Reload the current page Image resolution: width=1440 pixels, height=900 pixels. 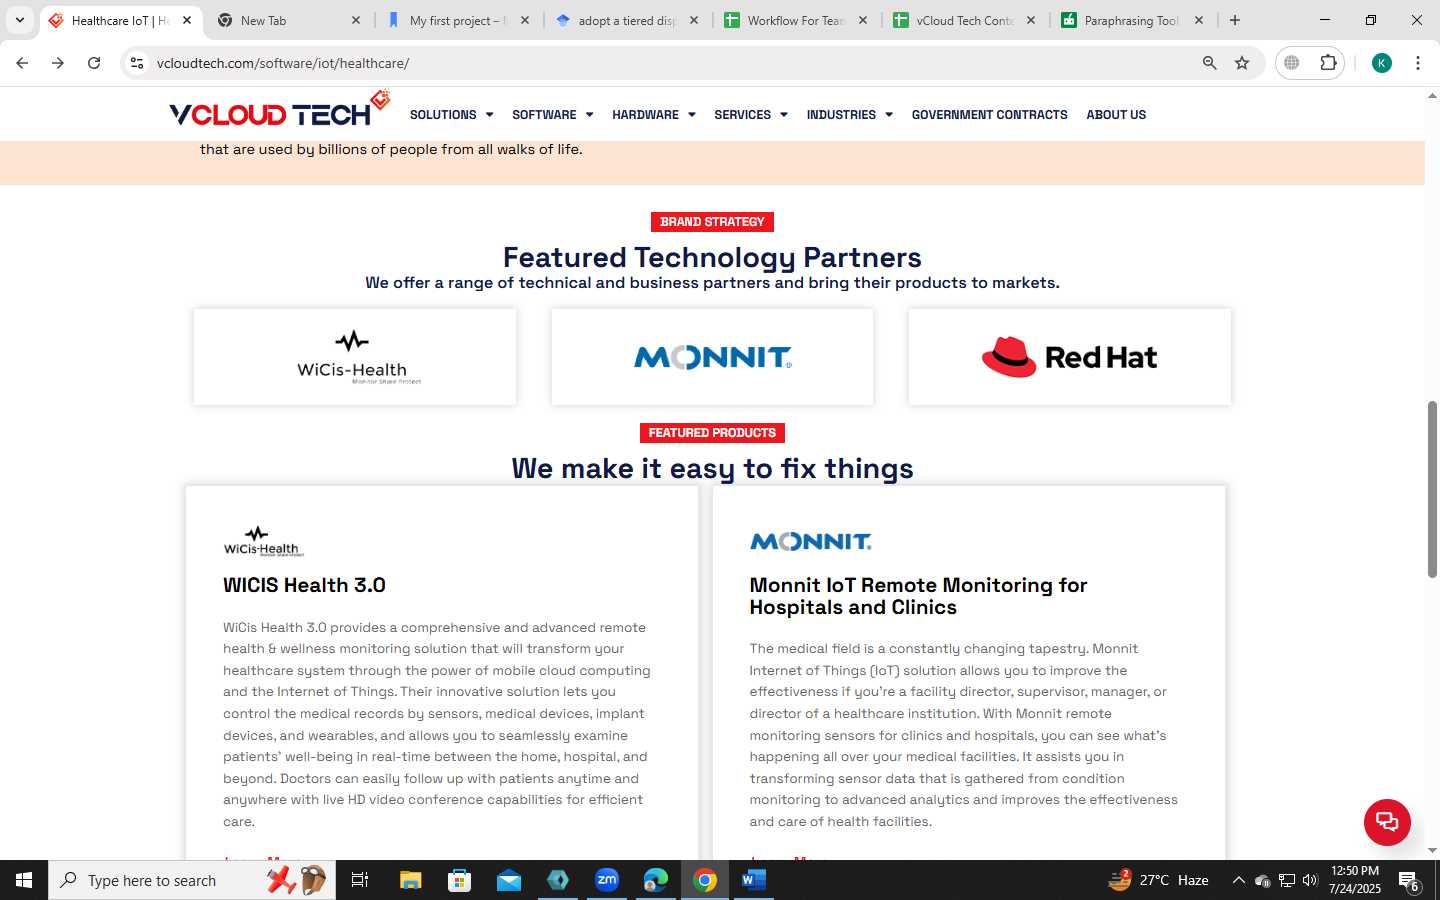click(x=94, y=63)
